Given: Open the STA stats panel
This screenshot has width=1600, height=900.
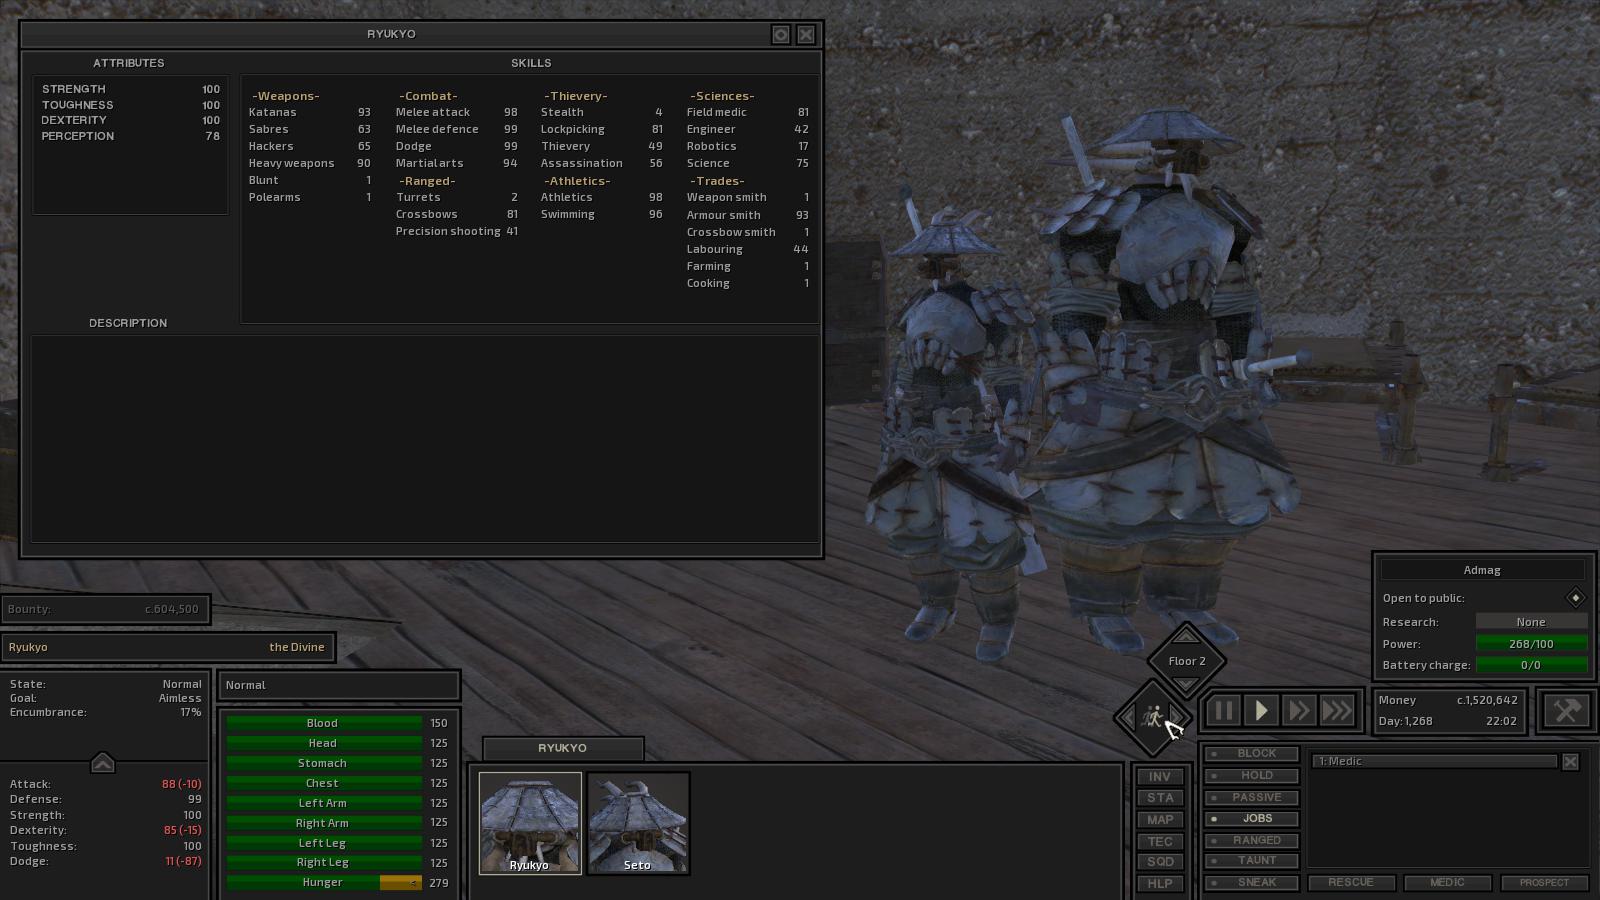Looking at the screenshot, I should click(x=1160, y=798).
